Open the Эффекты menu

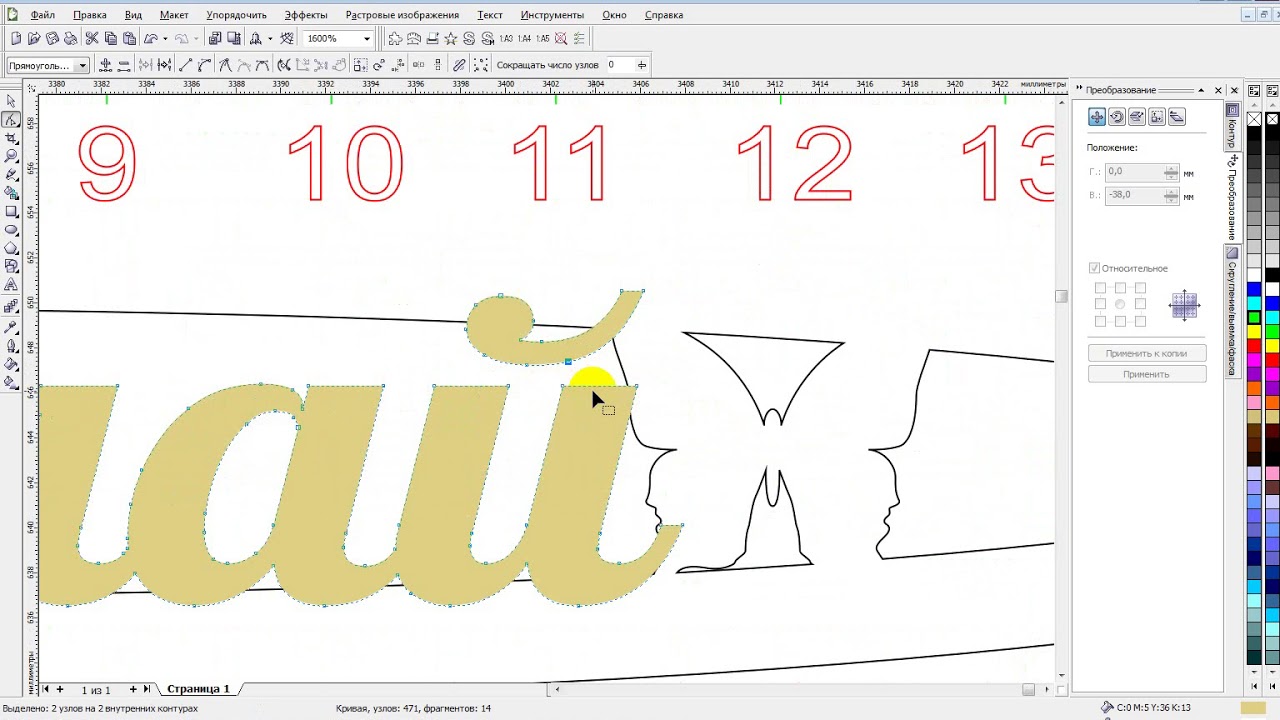305,15
